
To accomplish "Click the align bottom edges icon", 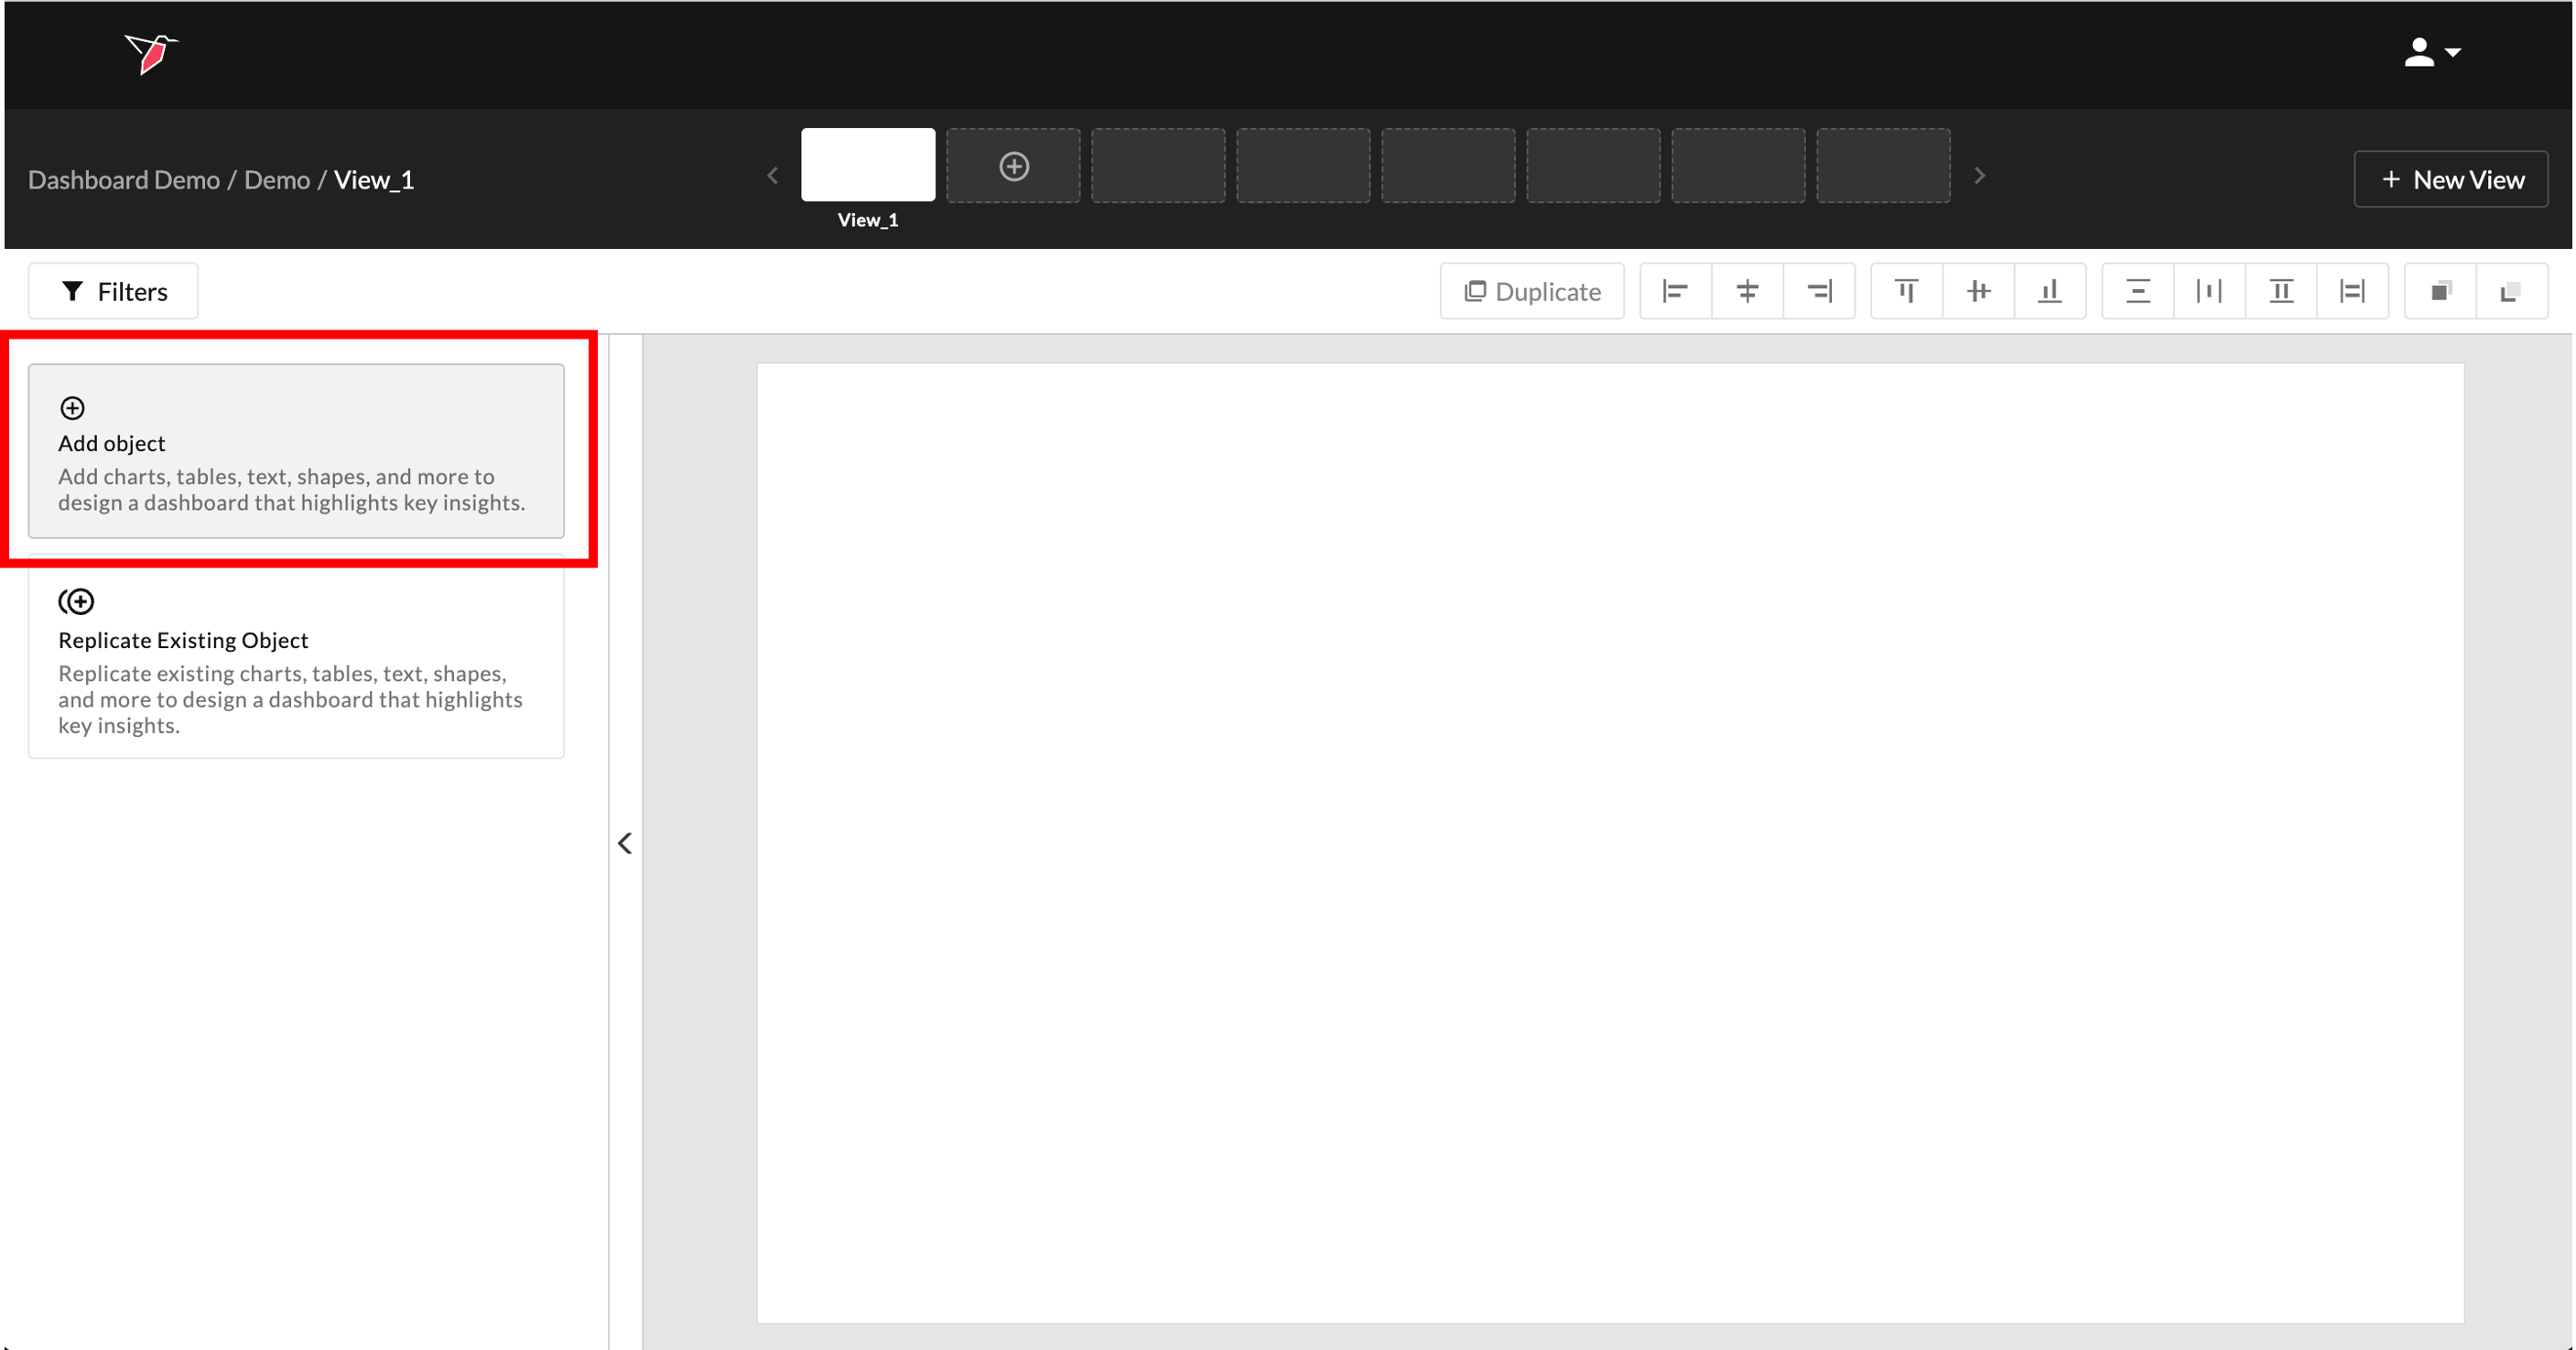I will pos(2050,291).
